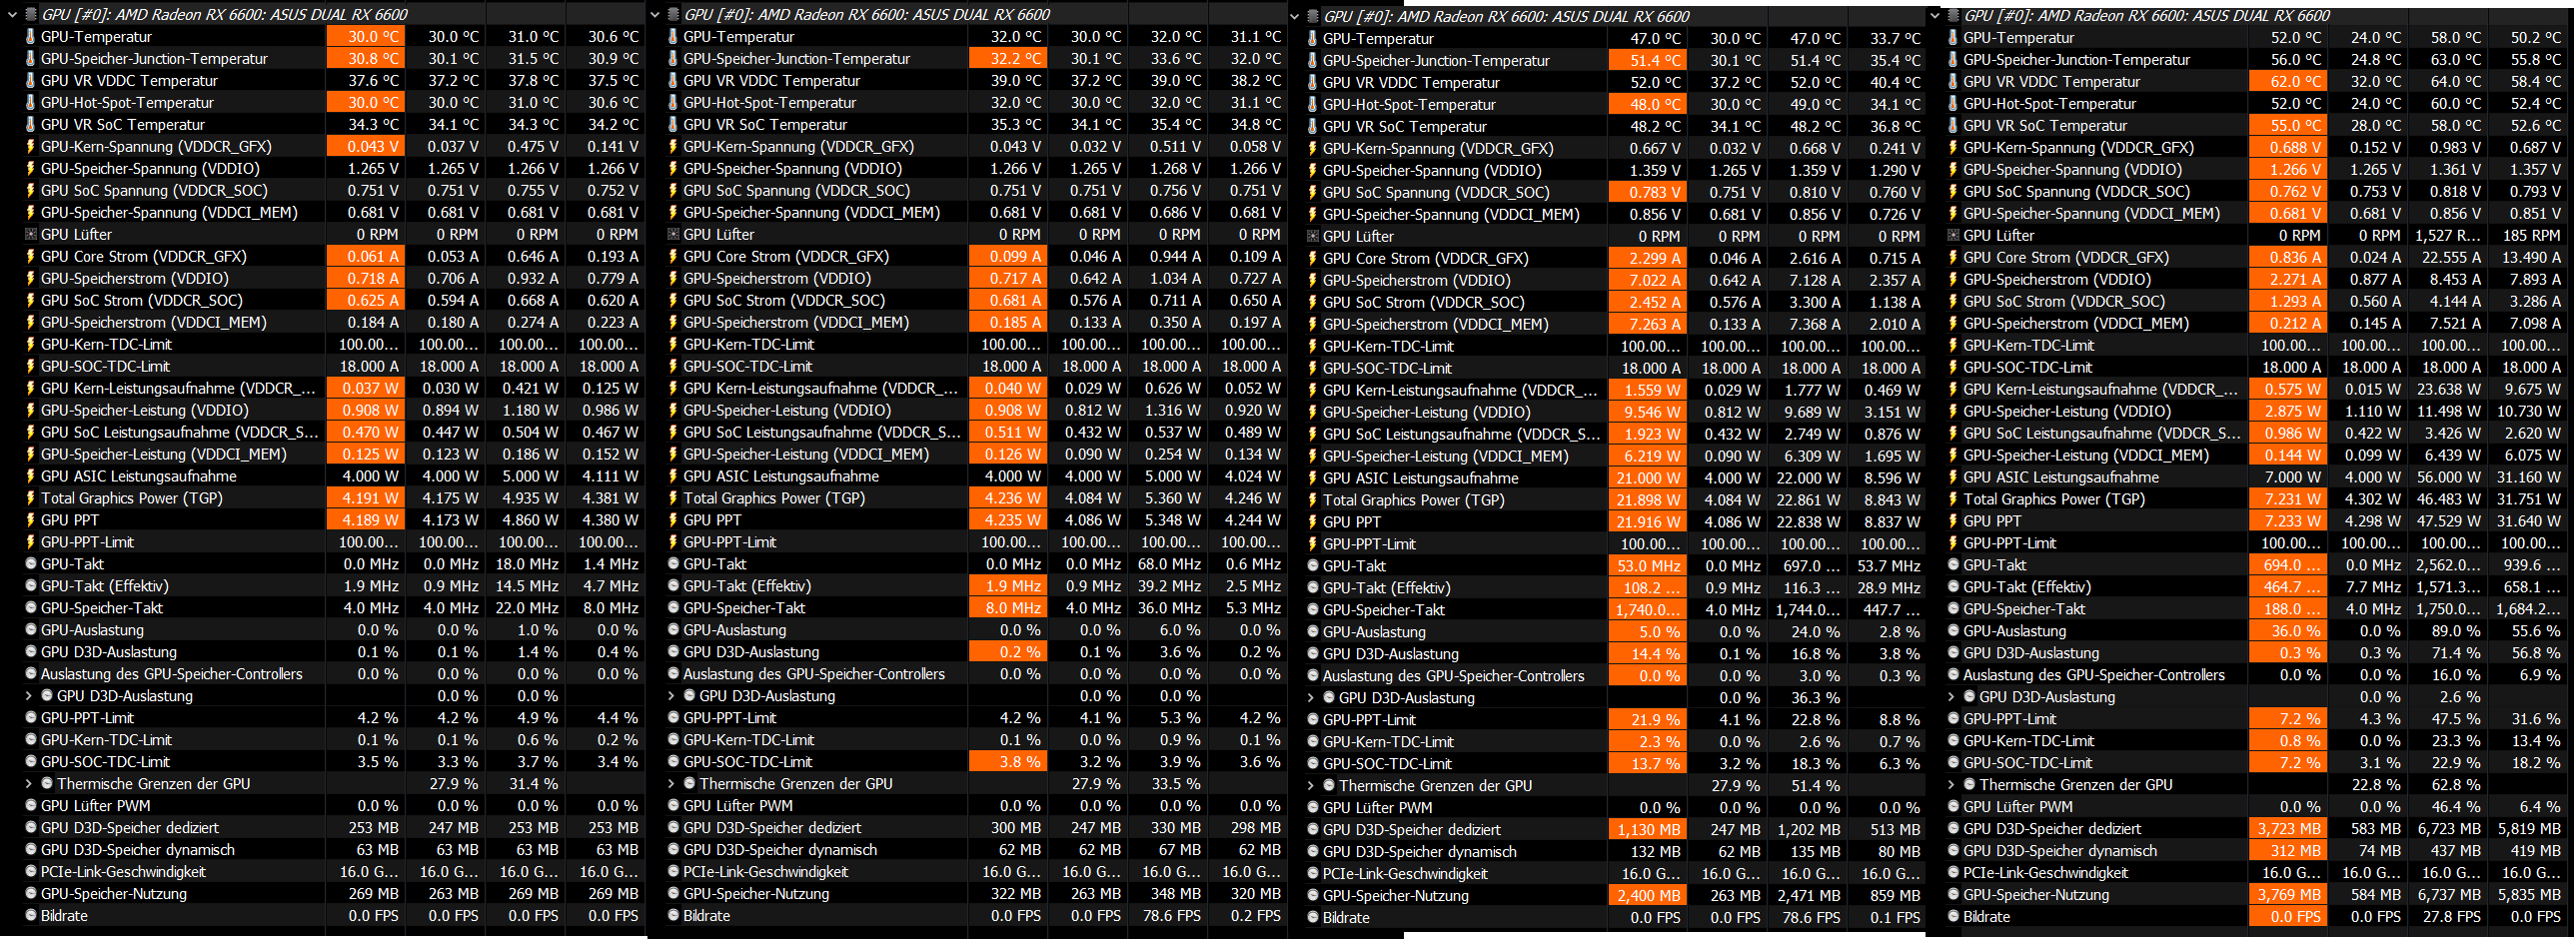Image resolution: width=2576 pixels, height=939 pixels.
Task: Select the 2,400 MB GPU-Speicher-Nutzung value
Action: tap(1648, 896)
